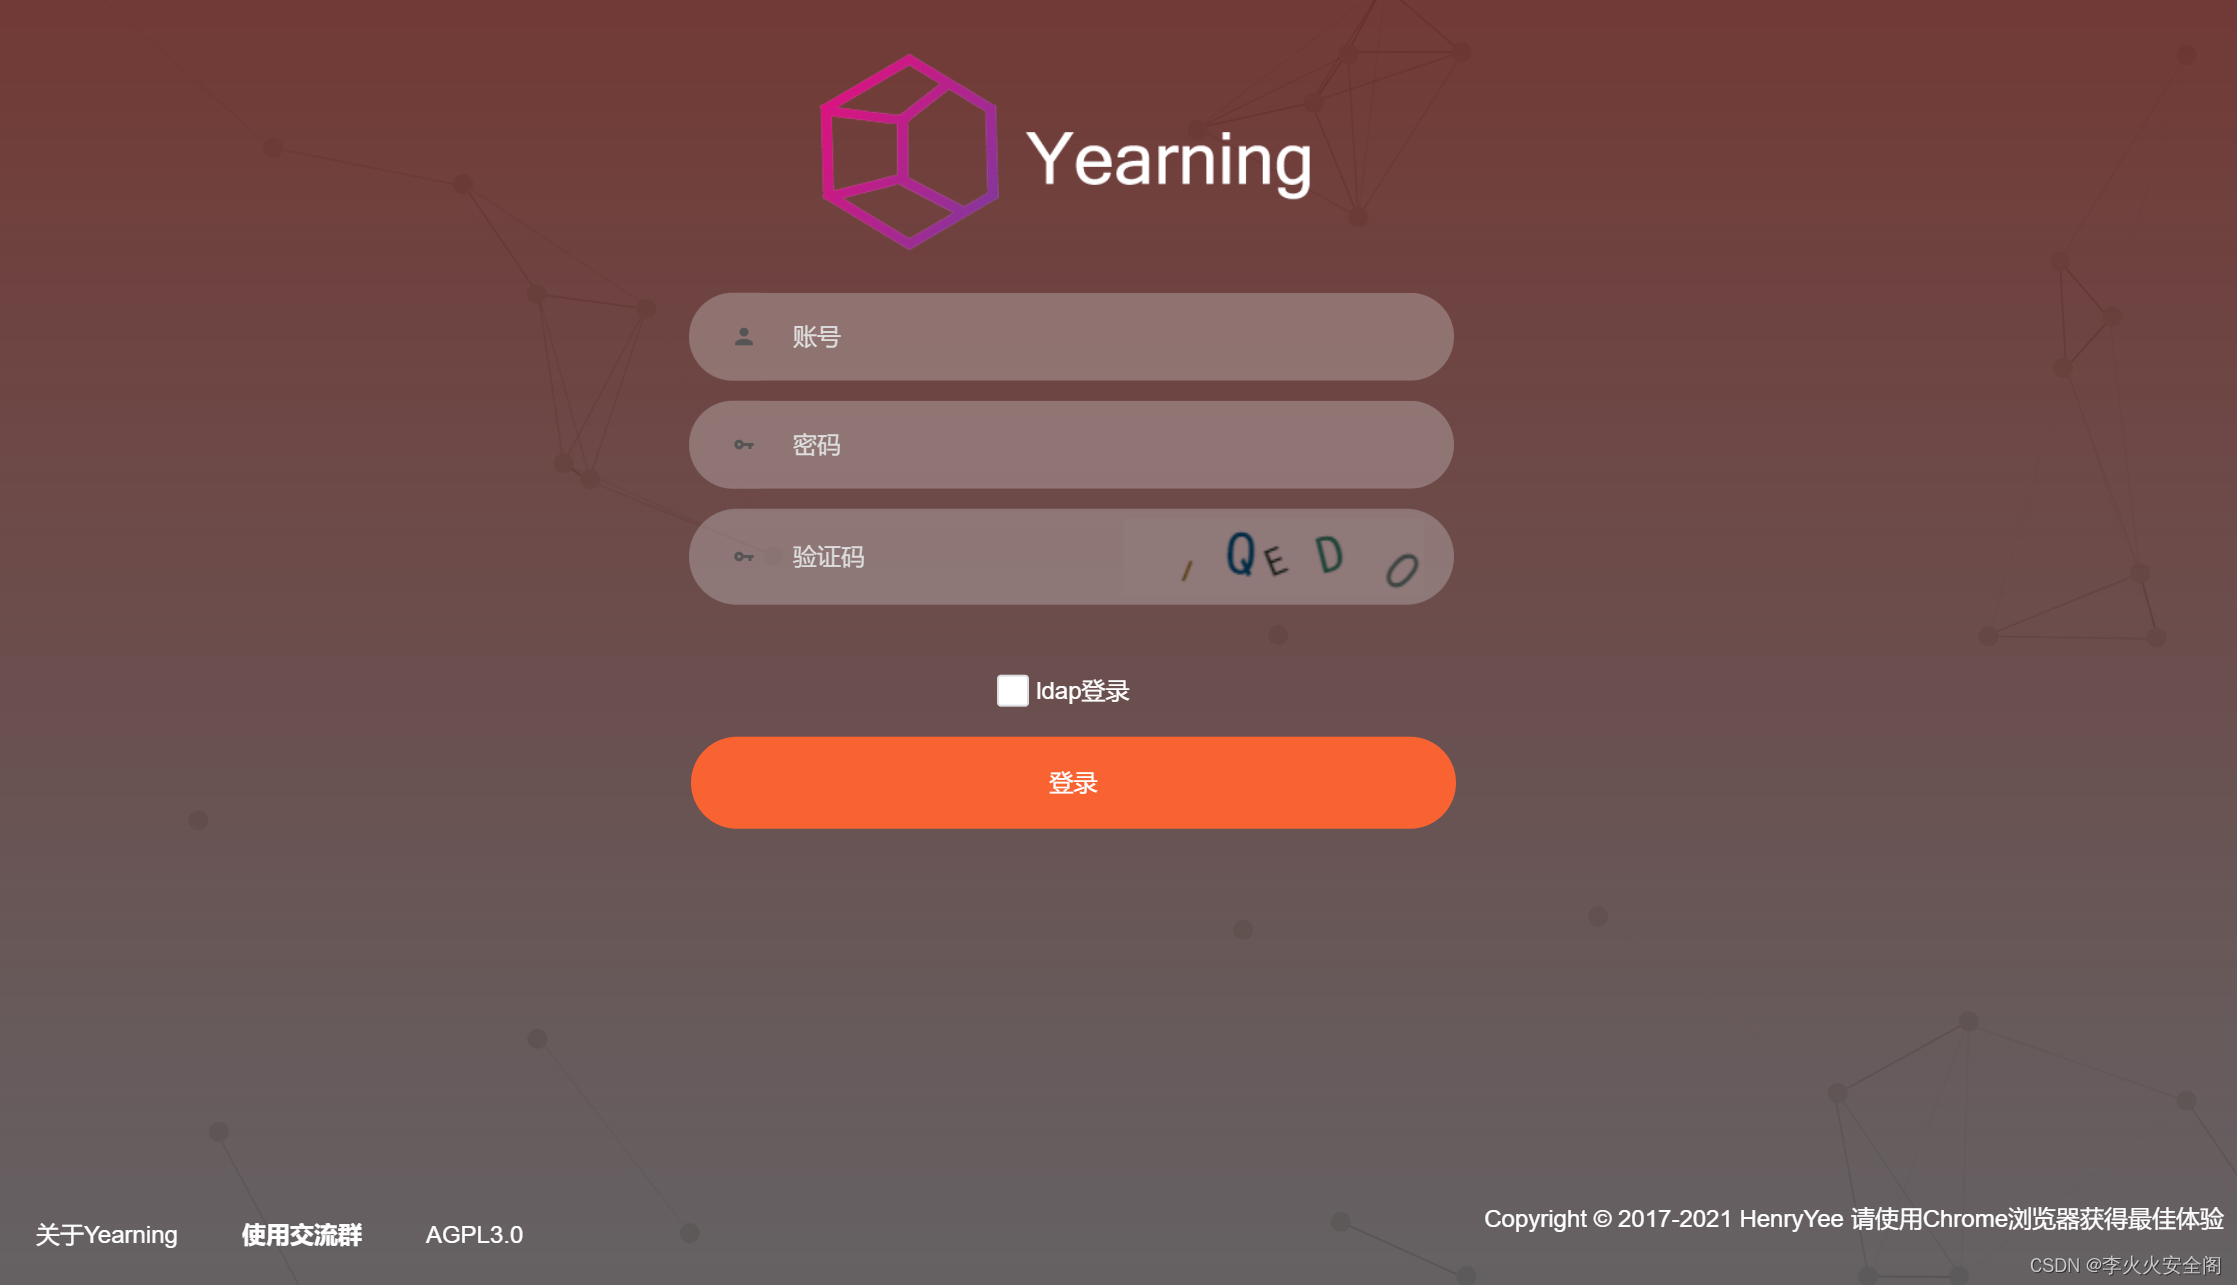Screen dimensions: 2237x1285
Task: Click the key icon in password field
Action: point(745,446)
